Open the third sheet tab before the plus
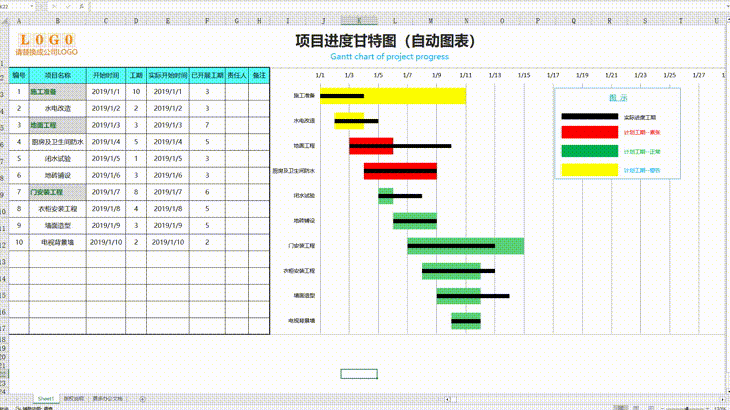Image resolution: width=730 pixels, height=410 pixels. tap(108, 398)
